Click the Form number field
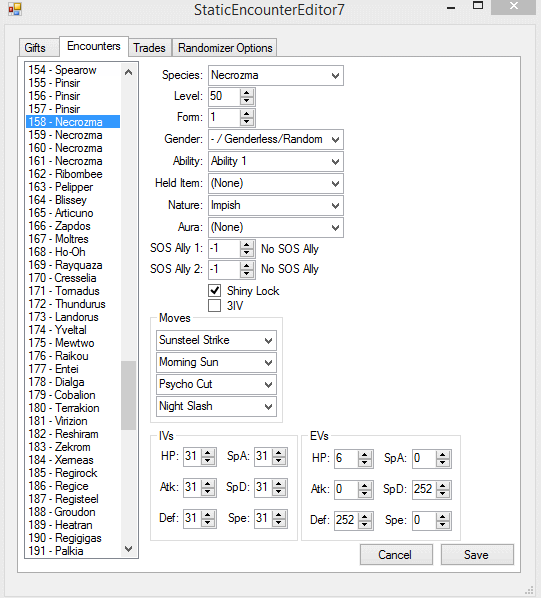The width and height of the screenshot is (541, 598). pyautogui.click(x=225, y=117)
